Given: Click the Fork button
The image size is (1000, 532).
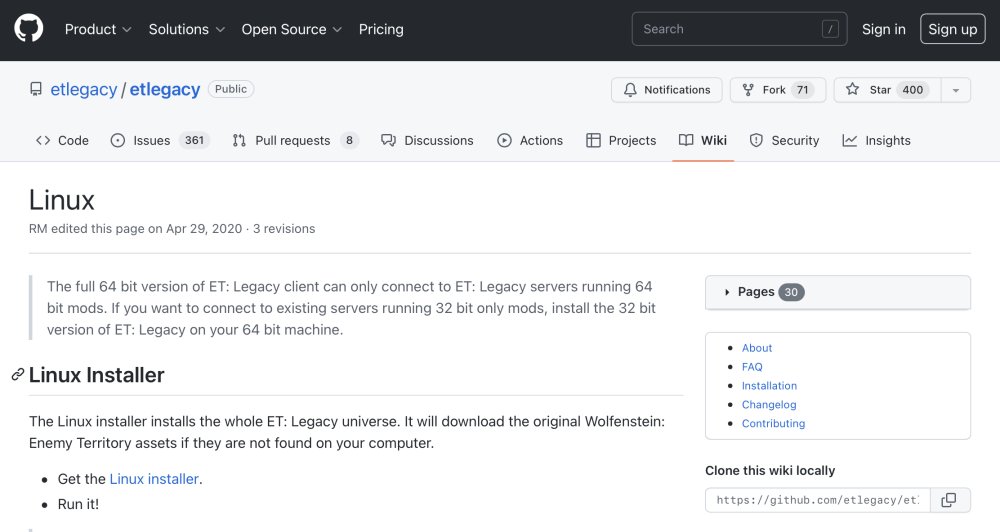Looking at the screenshot, I should click(x=777, y=90).
